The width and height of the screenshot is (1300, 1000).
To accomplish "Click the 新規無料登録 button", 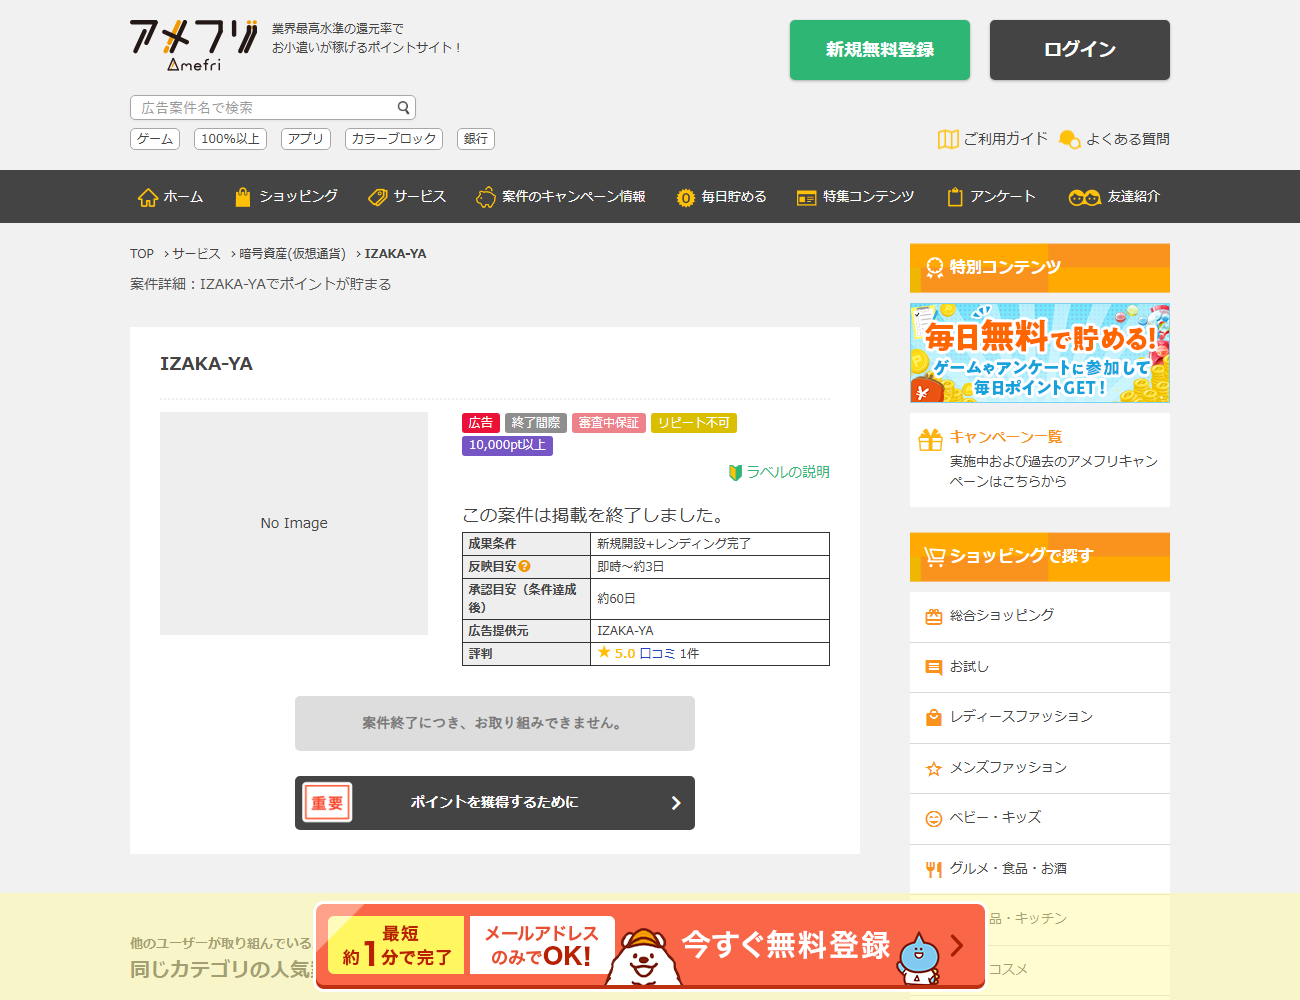I will click(880, 50).
